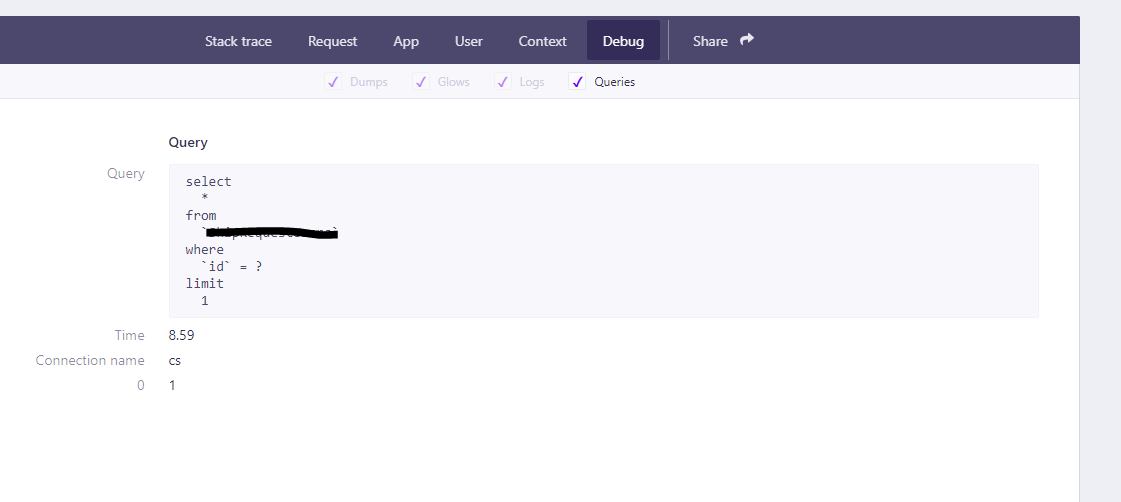Click the Share button
1121x502 pixels.
click(x=723, y=41)
